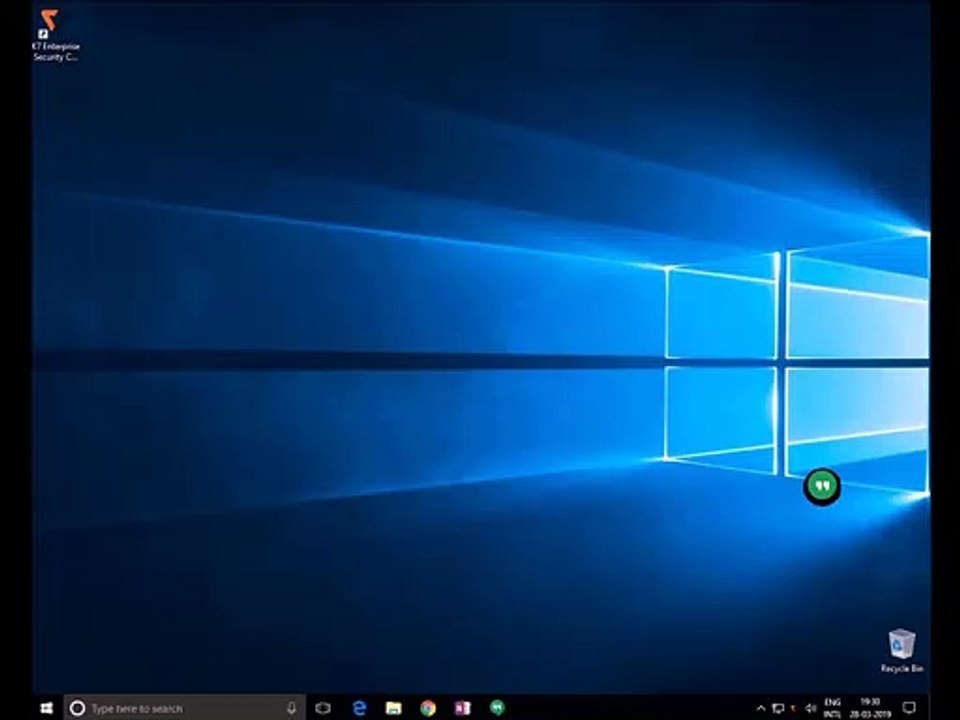Focus the 'Type here to search' box
This screenshot has height=720, width=960.
[x=184, y=708]
